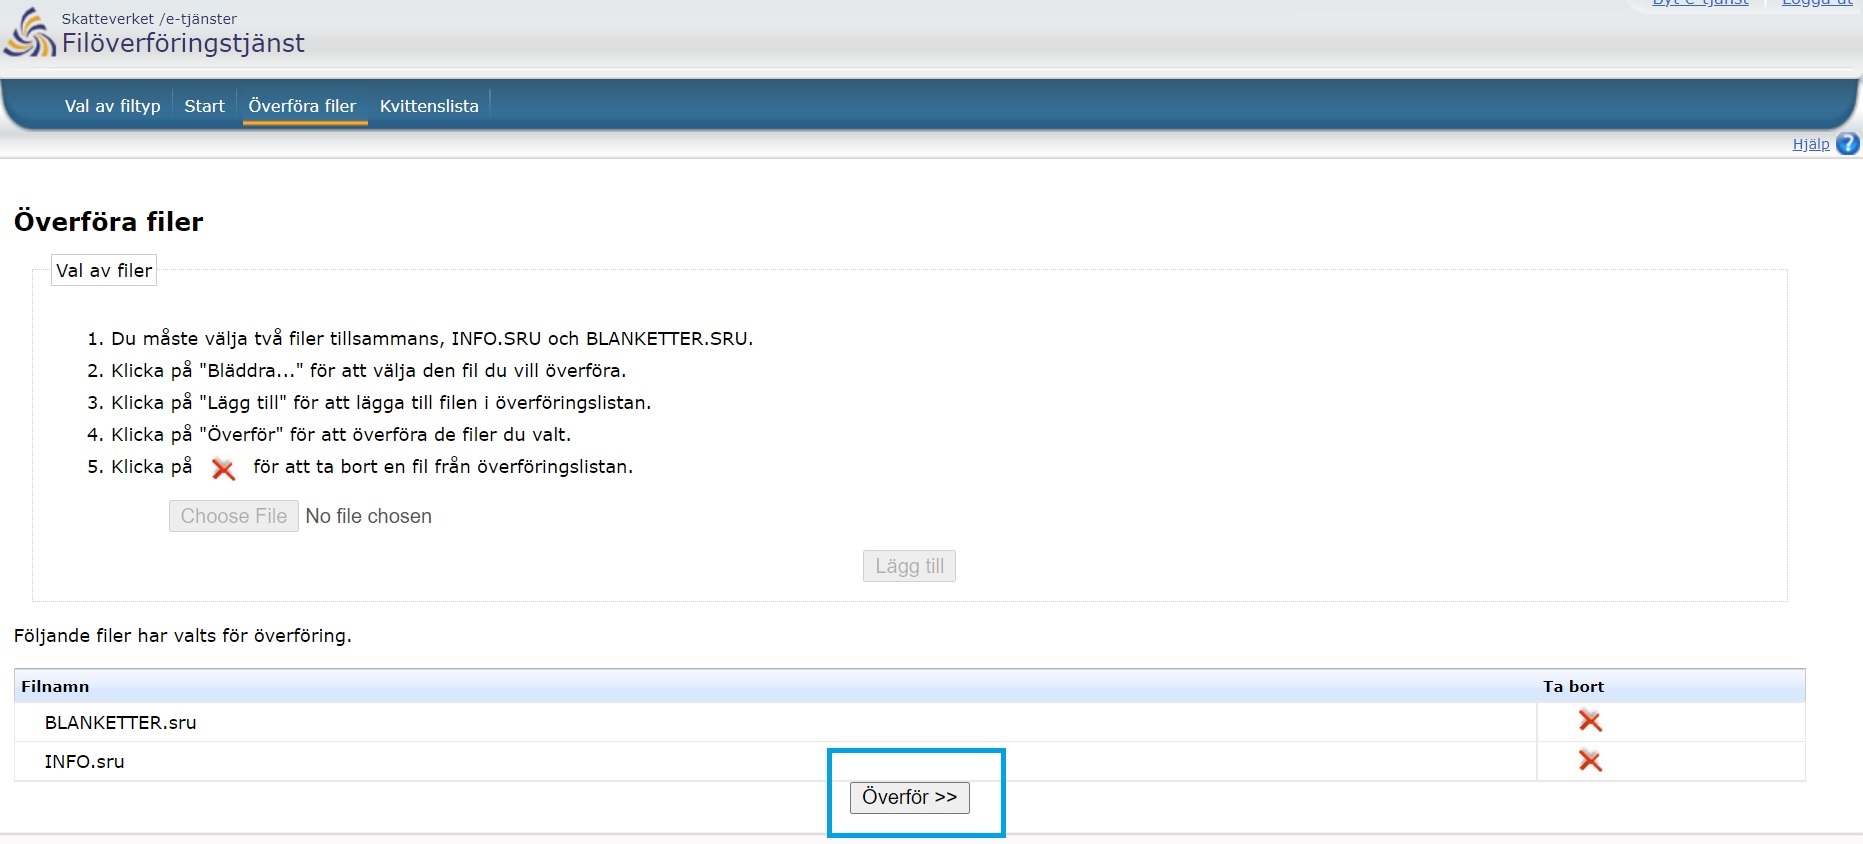Click the Skatteverket logo icon
Screen dimensions: 1863x844
(x=30, y=32)
